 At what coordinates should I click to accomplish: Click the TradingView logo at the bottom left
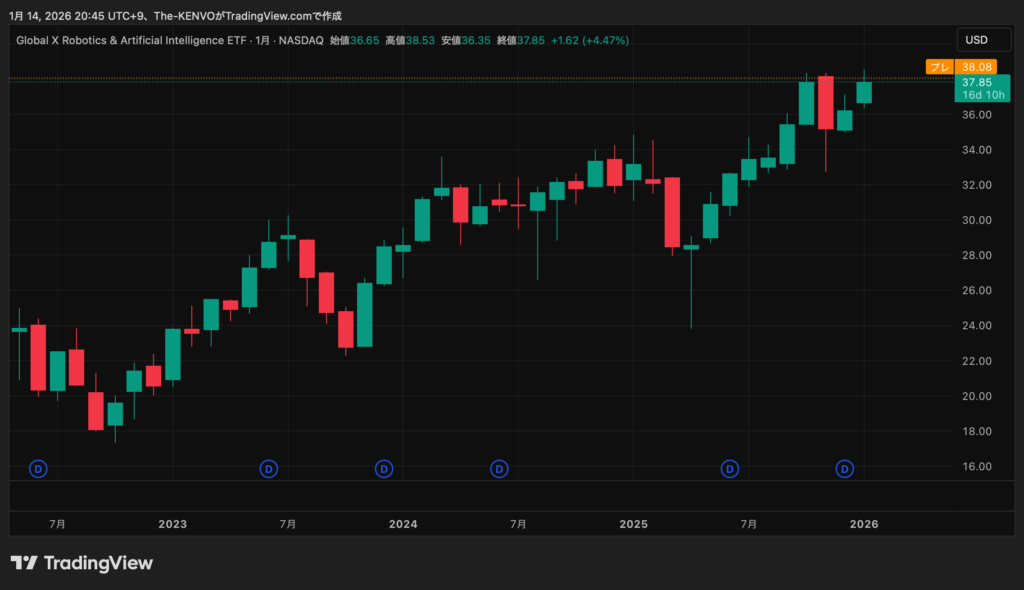pos(82,563)
